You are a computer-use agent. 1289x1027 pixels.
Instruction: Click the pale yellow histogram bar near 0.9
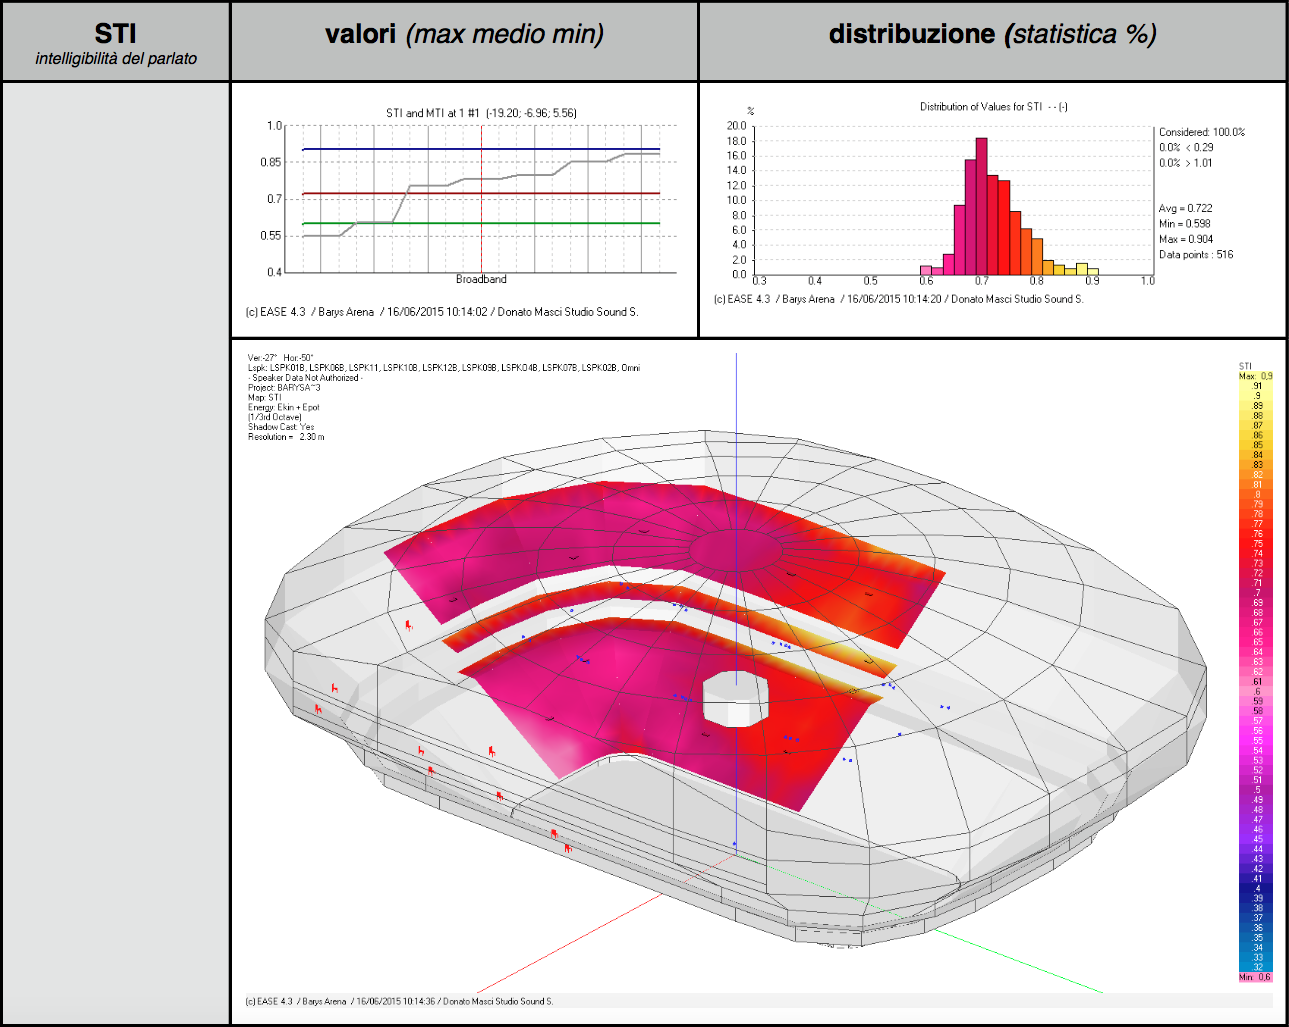[x=1093, y=271]
